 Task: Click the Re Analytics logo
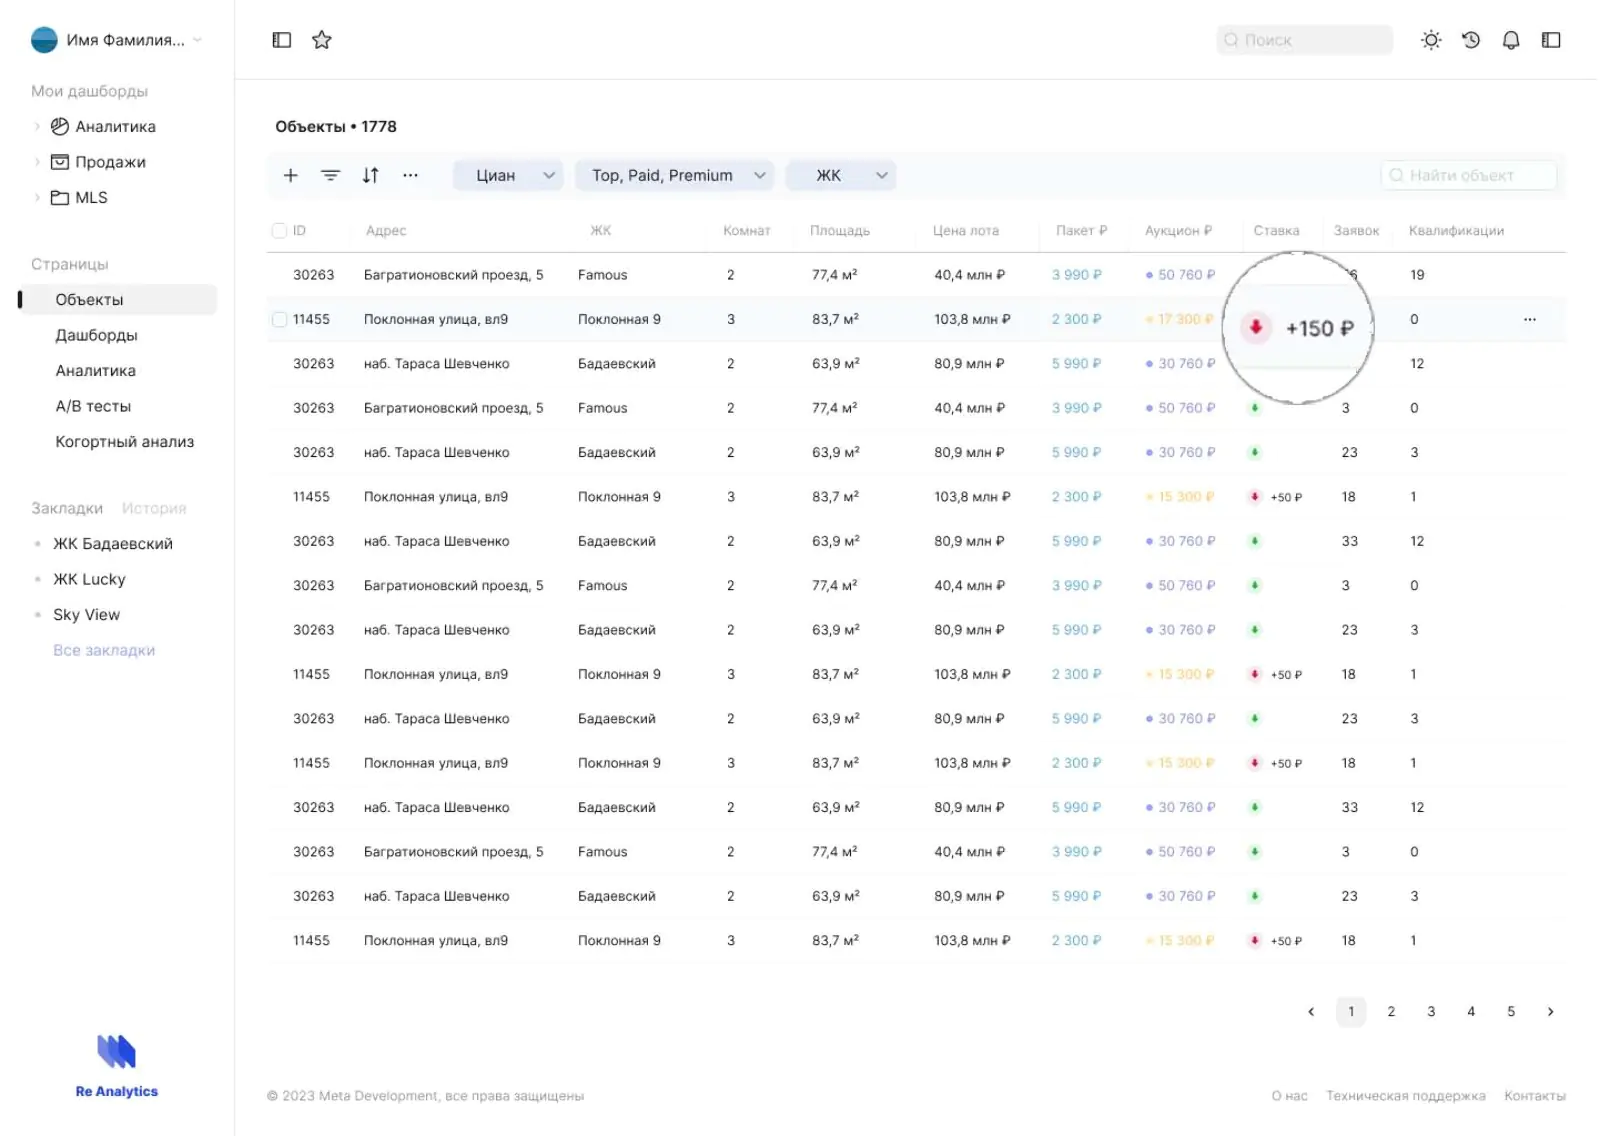(117, 1066)
